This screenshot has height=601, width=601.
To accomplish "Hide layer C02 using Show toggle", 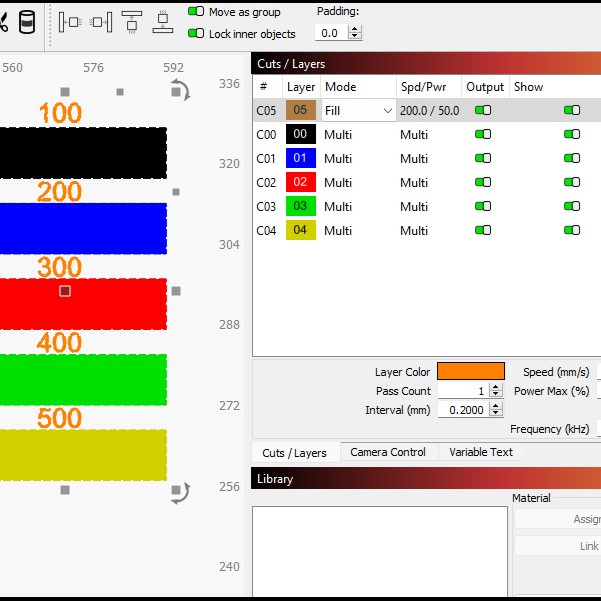I will tap(572, 182).
